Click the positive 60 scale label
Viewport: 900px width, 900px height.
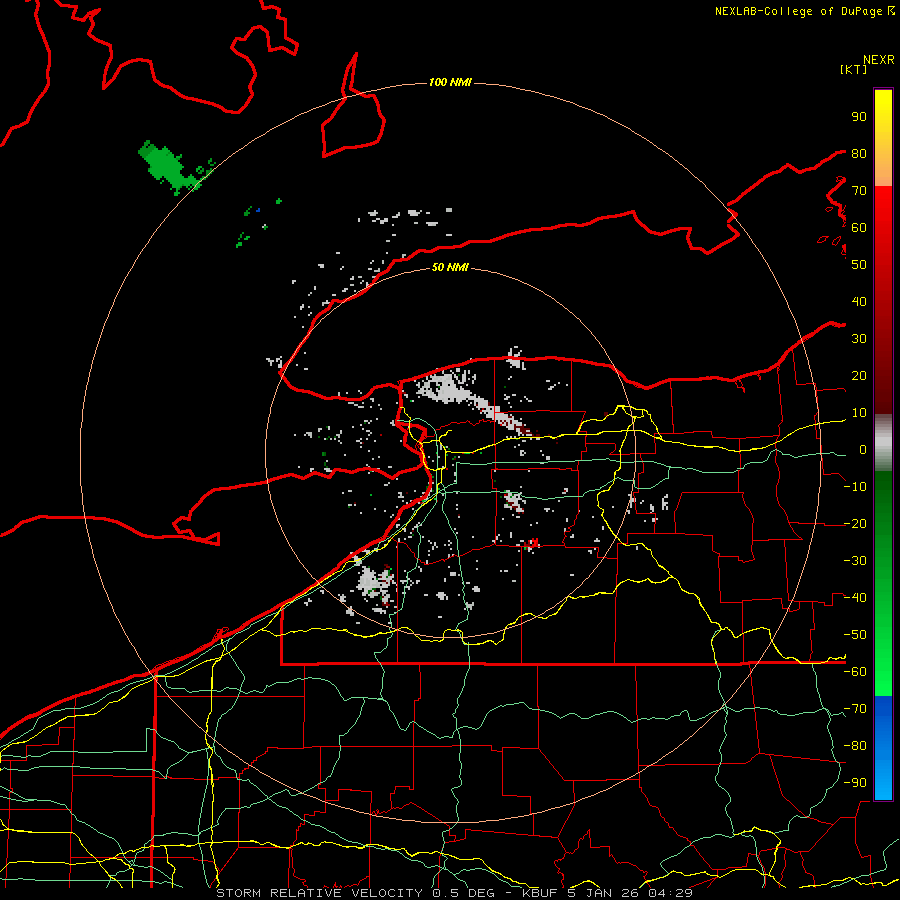(x=859, y=228)
